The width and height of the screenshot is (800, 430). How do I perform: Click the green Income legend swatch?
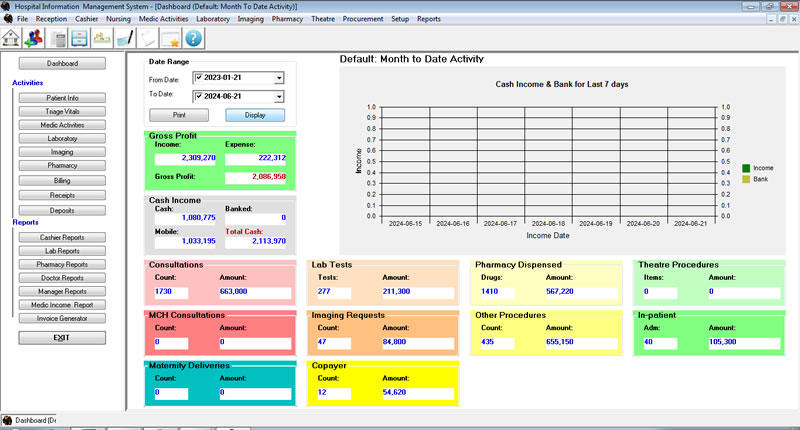coord(746,168)
